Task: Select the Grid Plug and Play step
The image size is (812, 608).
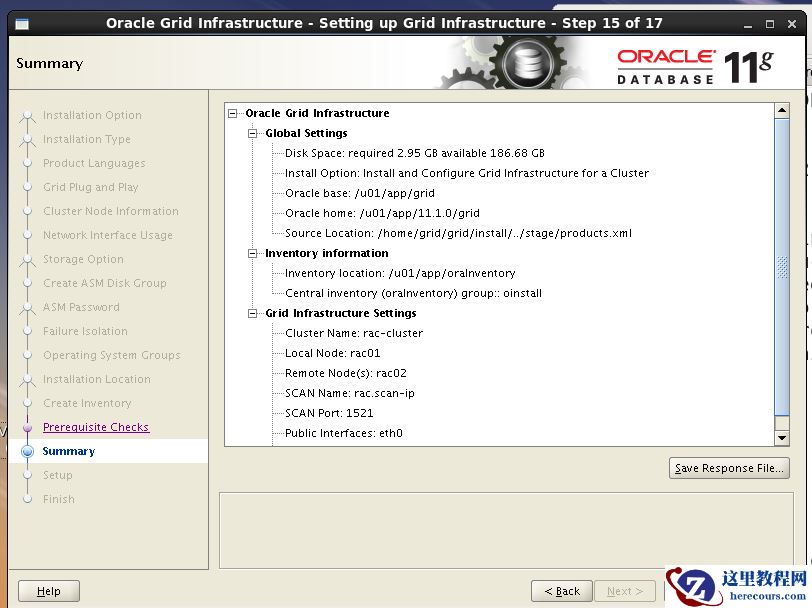Action: pyautogui.click(x=90, y=187)
